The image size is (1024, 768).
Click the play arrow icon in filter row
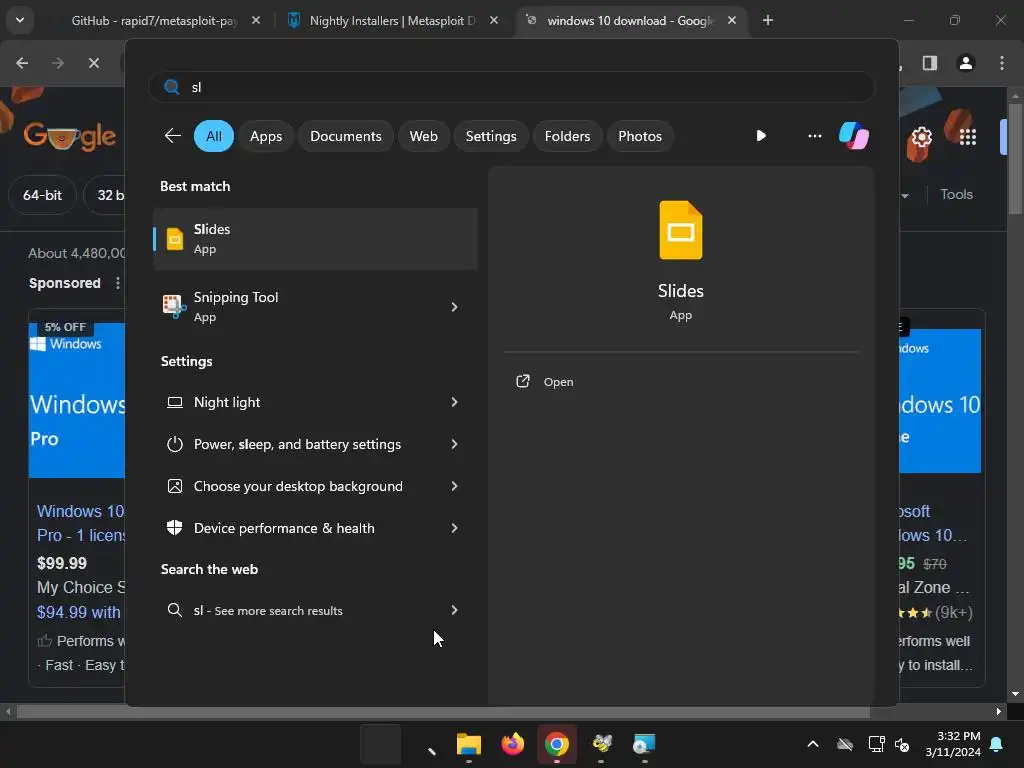[x=761, y=136]
